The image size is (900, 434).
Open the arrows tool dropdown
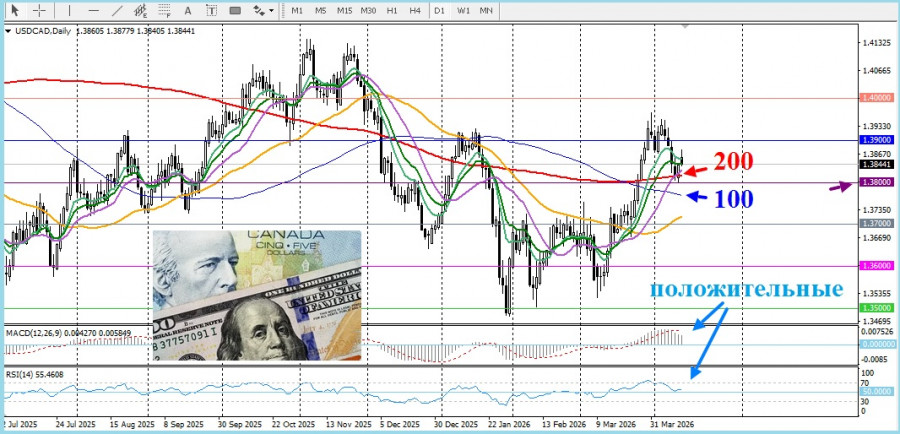pyautogui.click(x=271, y=11)
